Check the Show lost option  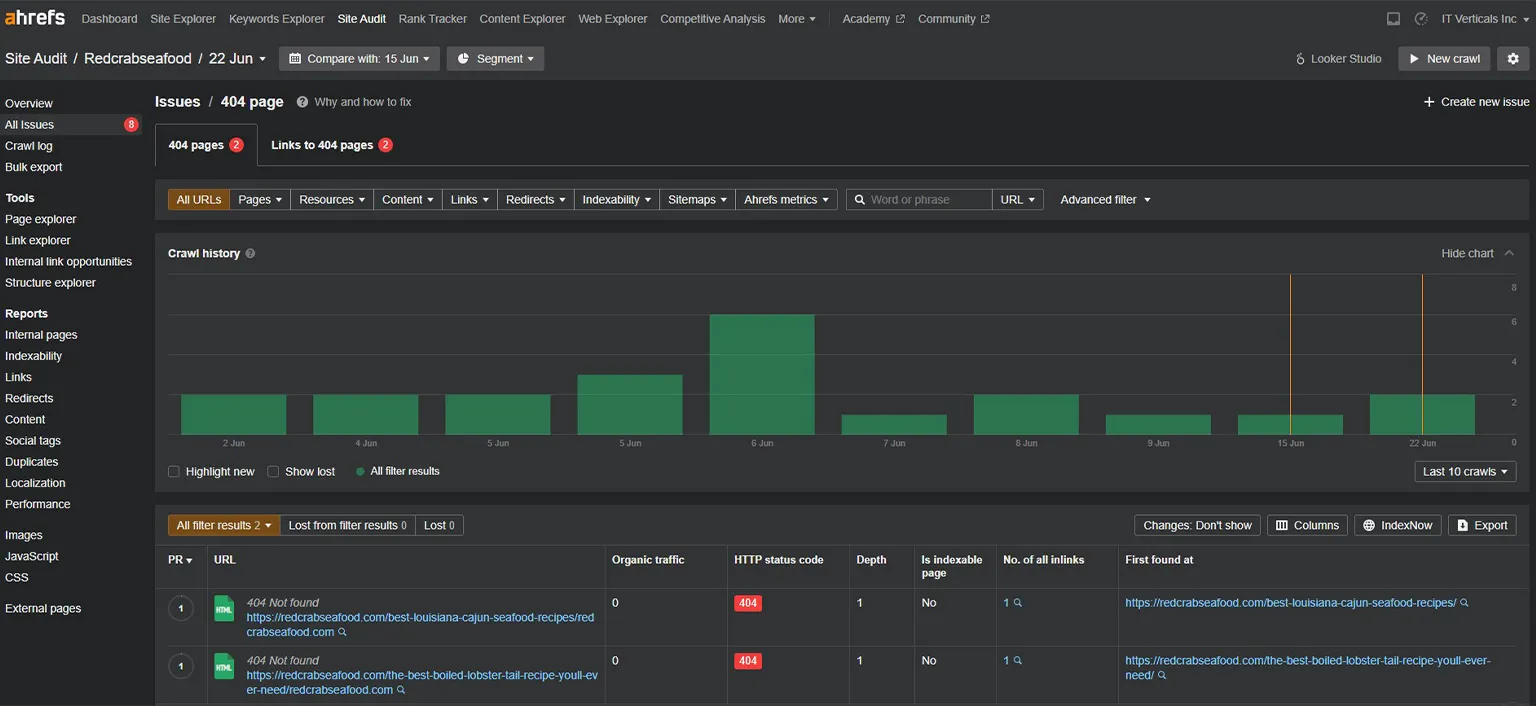coord(273,471)
